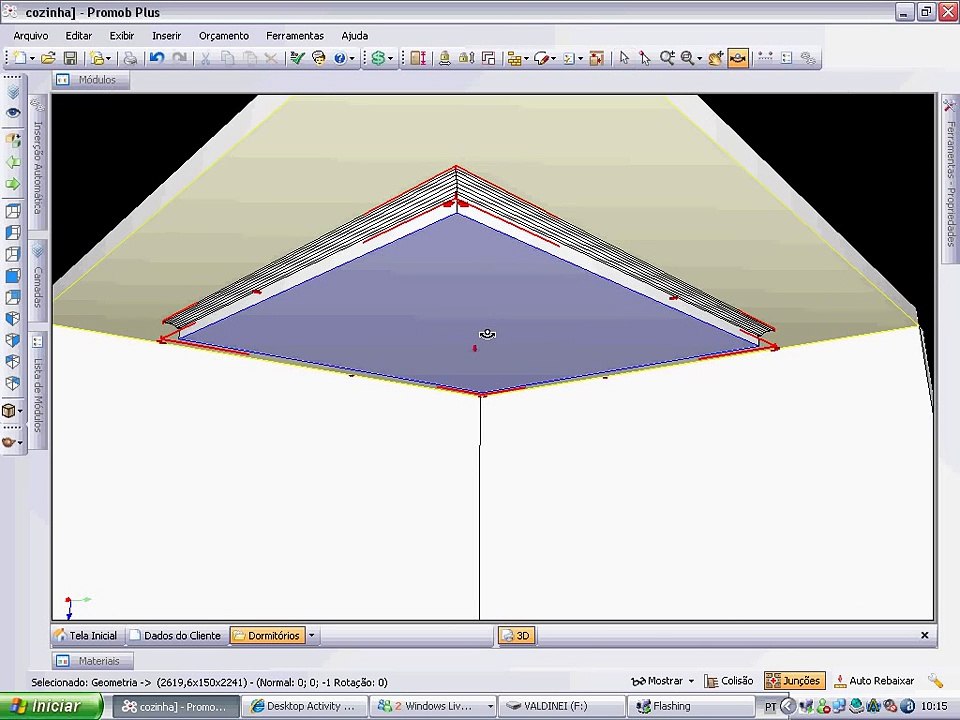Click the add cubes icon in left sidebar
Viewport: 960px width, 720px height.
coord(13,140)
